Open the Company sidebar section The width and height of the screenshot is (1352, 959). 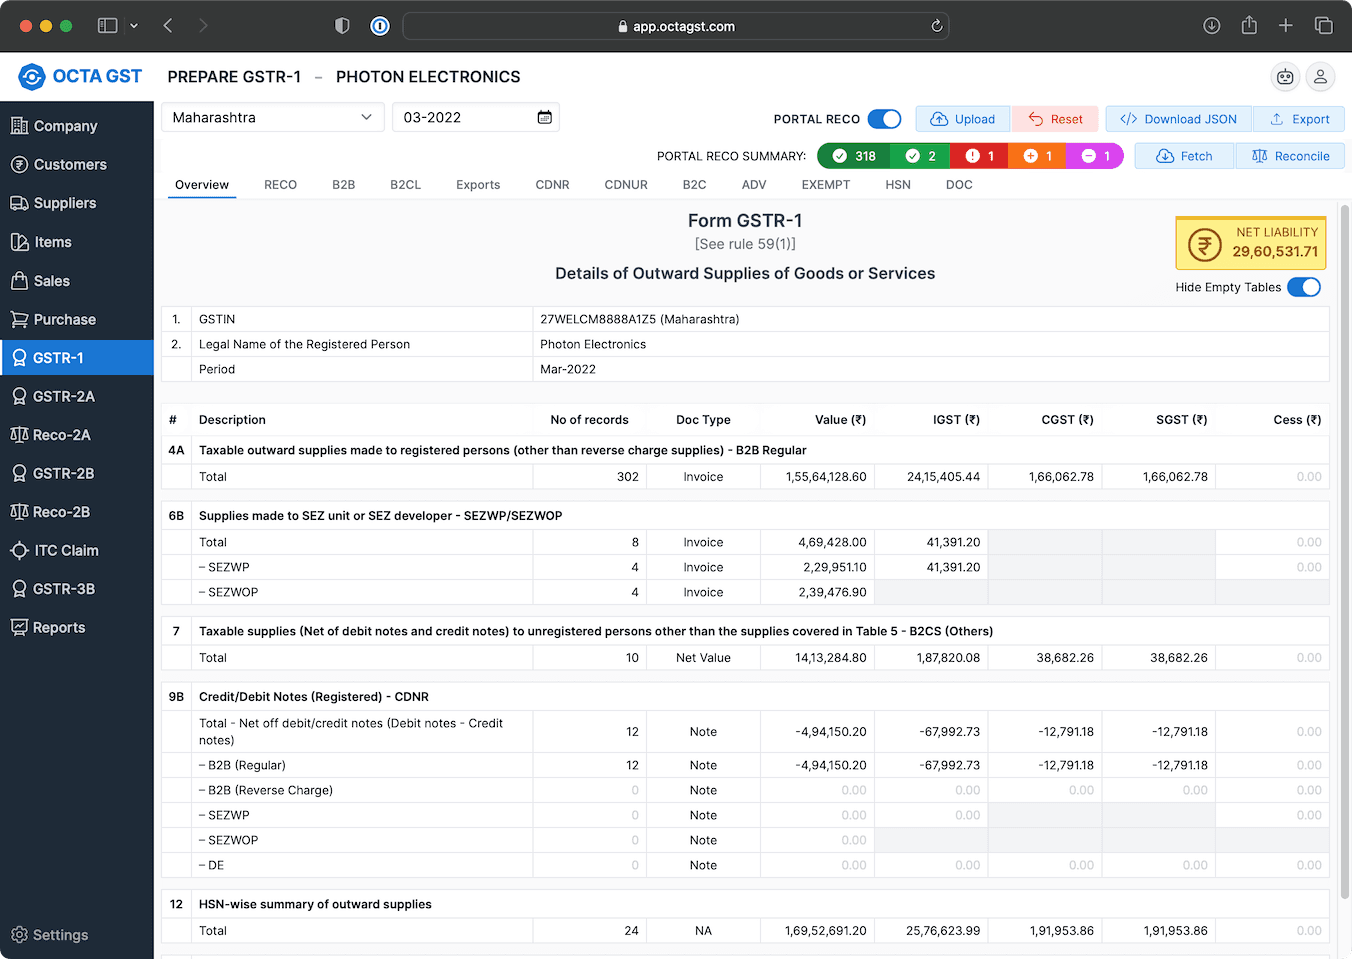click(x=77, y=126)
